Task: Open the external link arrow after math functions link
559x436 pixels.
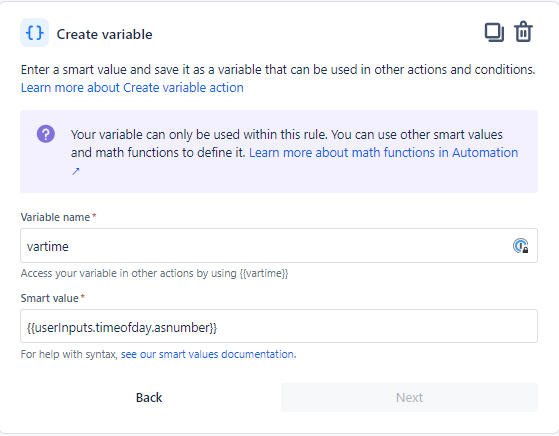Action: [x=76, y=171]
